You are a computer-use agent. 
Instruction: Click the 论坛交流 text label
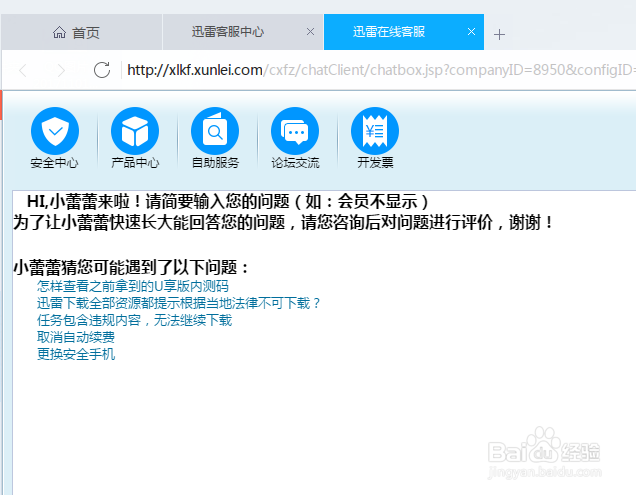(295, 163)
